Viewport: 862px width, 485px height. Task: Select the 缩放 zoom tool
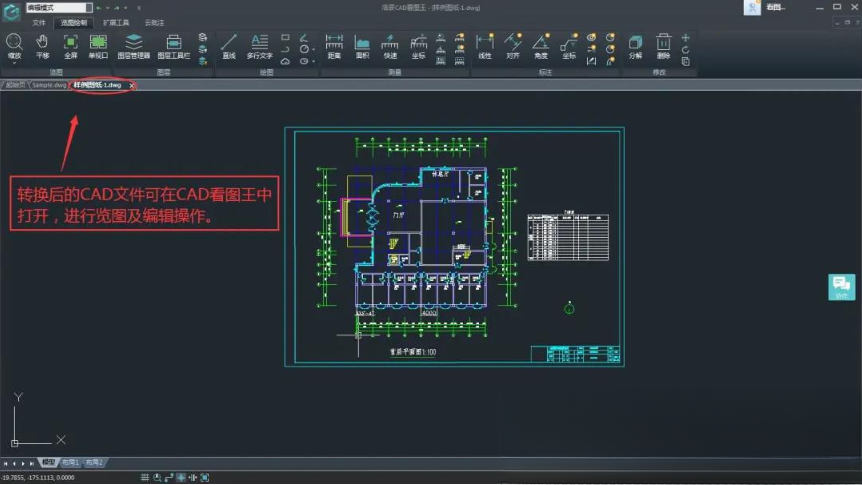pos(14,46)
